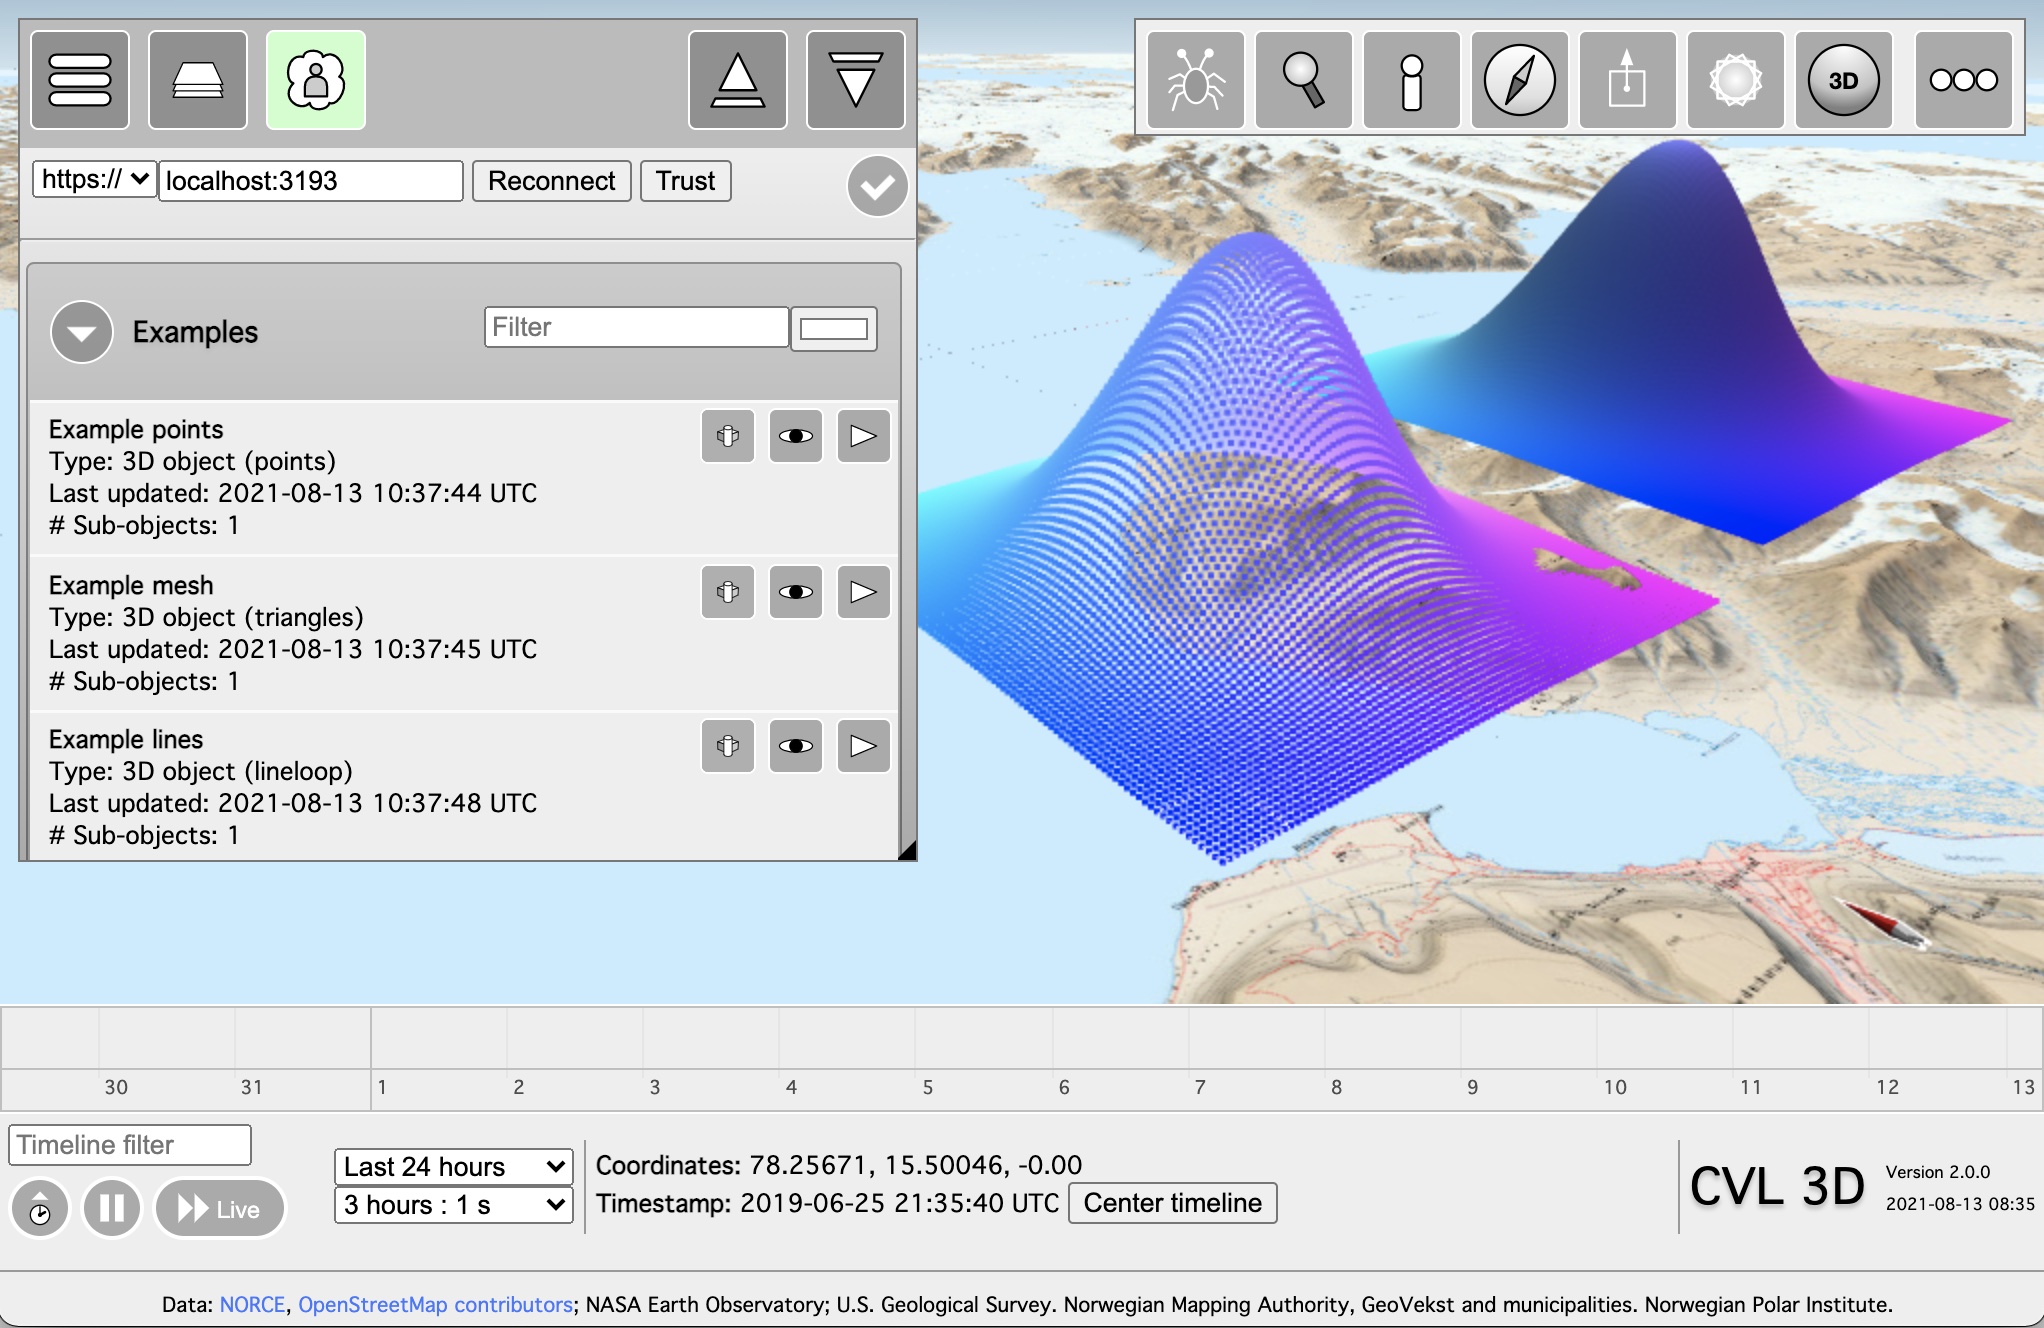Click the sun lighting icon

point(1735,80)
